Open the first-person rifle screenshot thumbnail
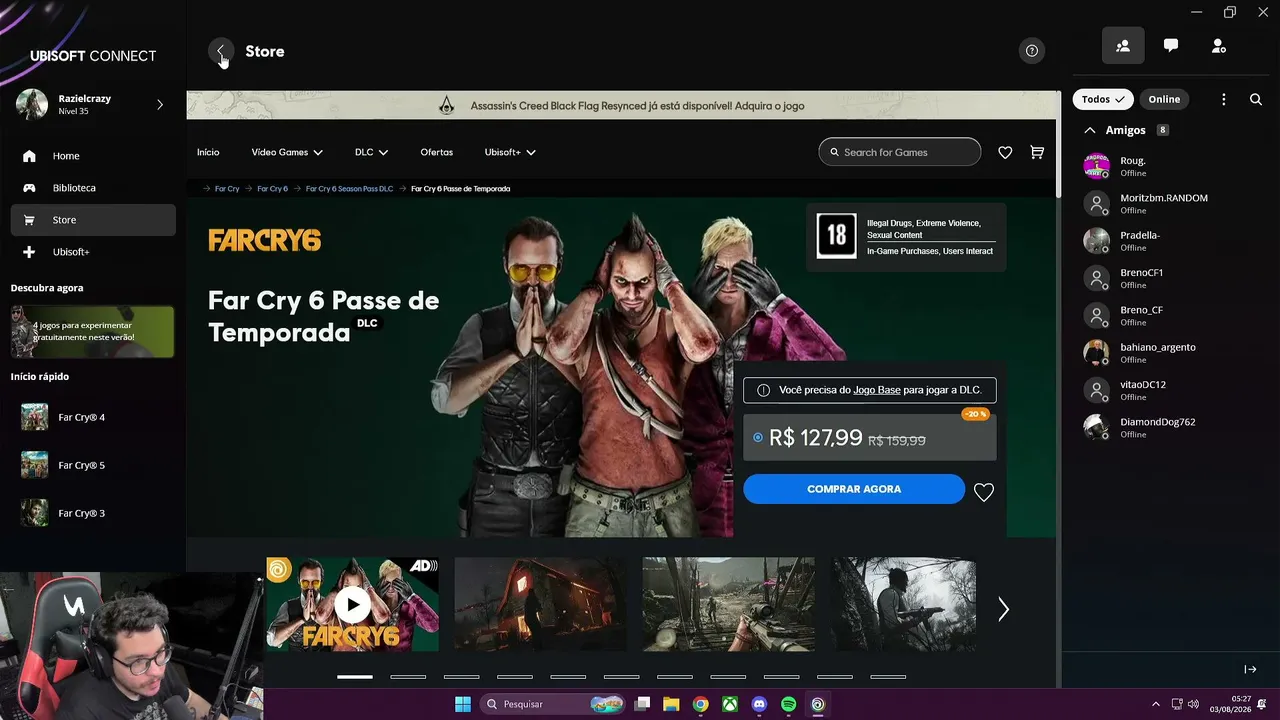Viewport: 1280px width, 720px height. tap(729, 604)
